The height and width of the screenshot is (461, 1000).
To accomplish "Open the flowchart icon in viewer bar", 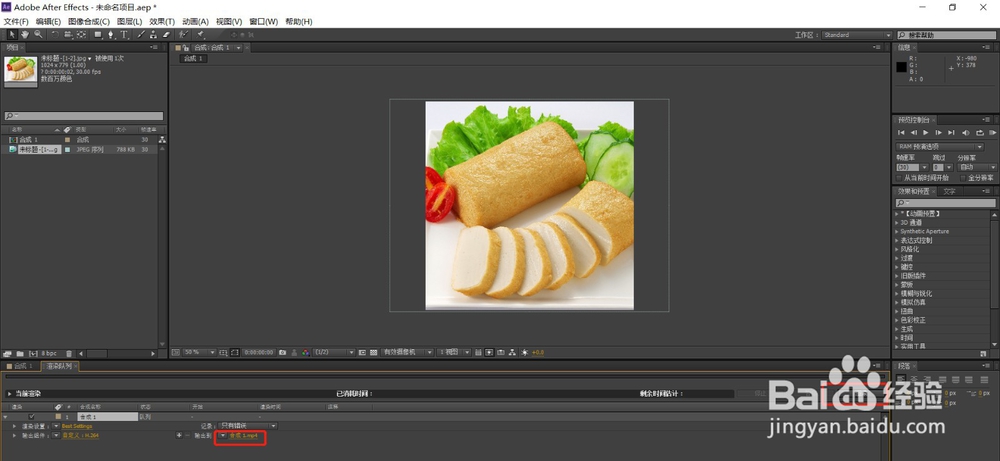I will 513,352.
